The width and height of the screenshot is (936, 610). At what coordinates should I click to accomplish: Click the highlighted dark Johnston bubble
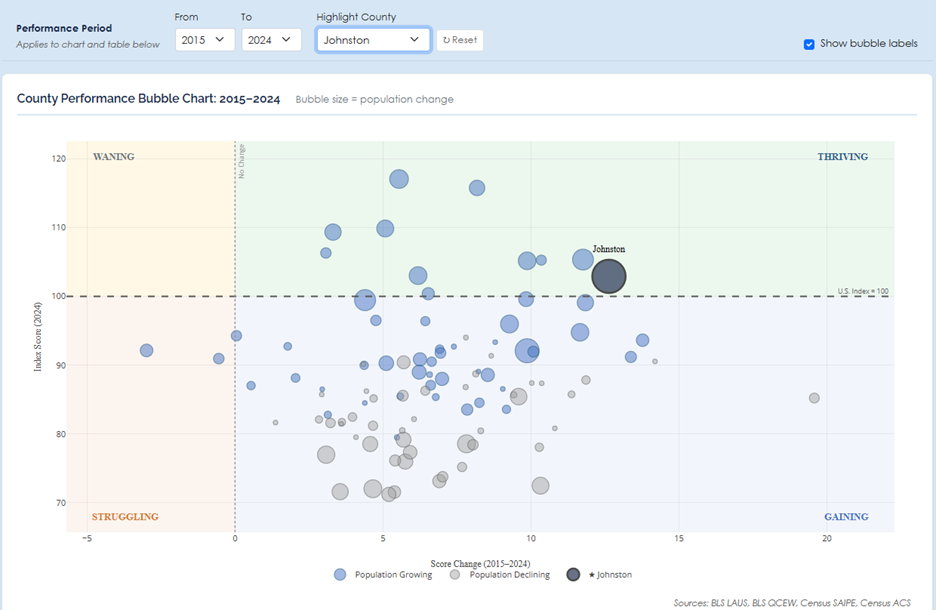click(x=609, y=276)
